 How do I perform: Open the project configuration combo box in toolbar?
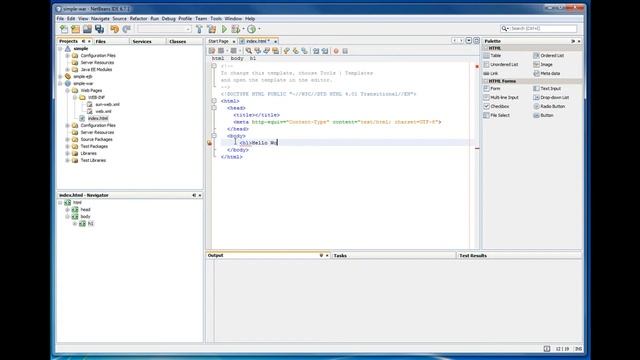164,29
